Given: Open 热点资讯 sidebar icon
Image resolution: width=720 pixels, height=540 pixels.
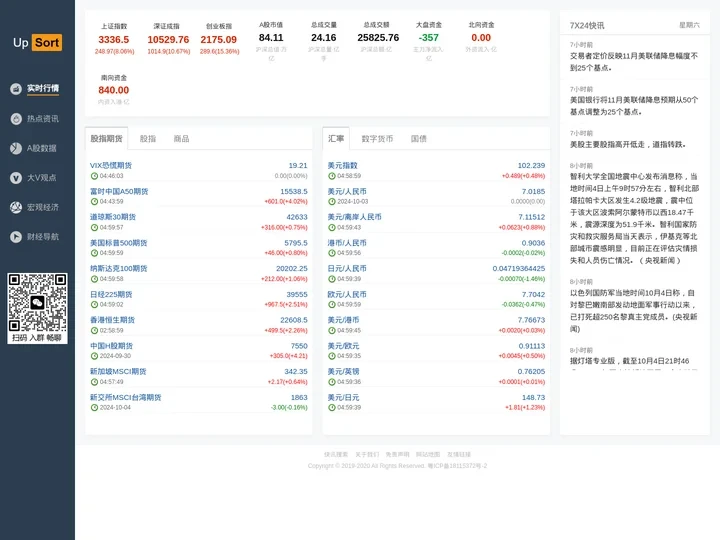Looking at the screenshot, I should coord(16,119).
